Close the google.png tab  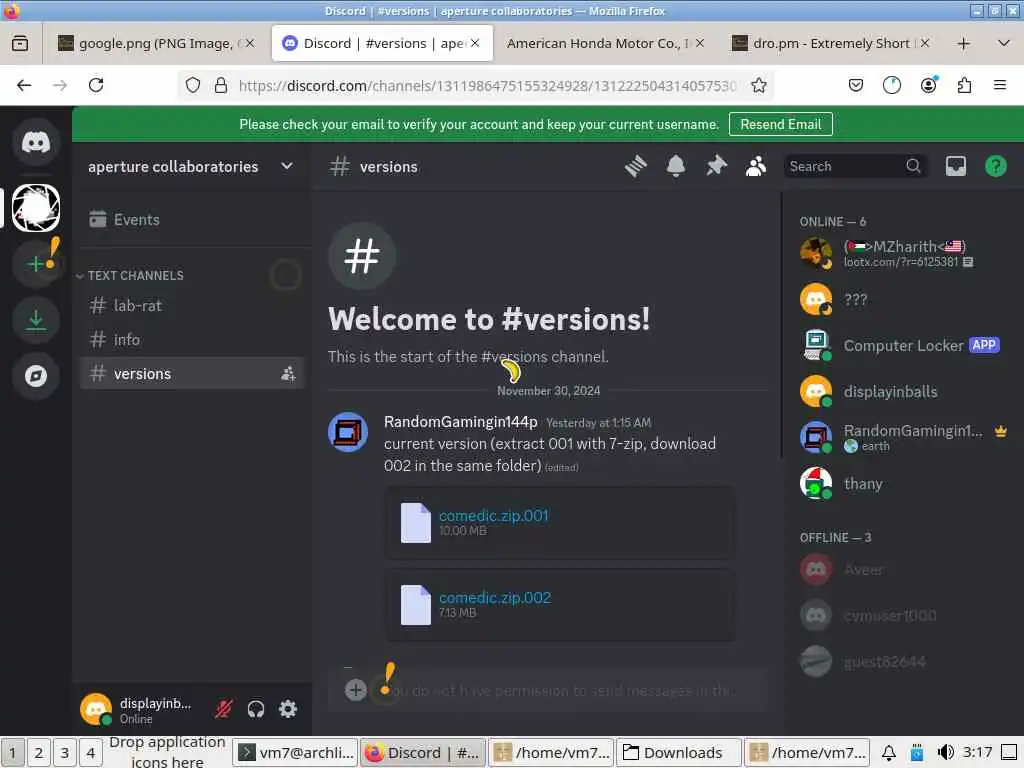(249, 43)
